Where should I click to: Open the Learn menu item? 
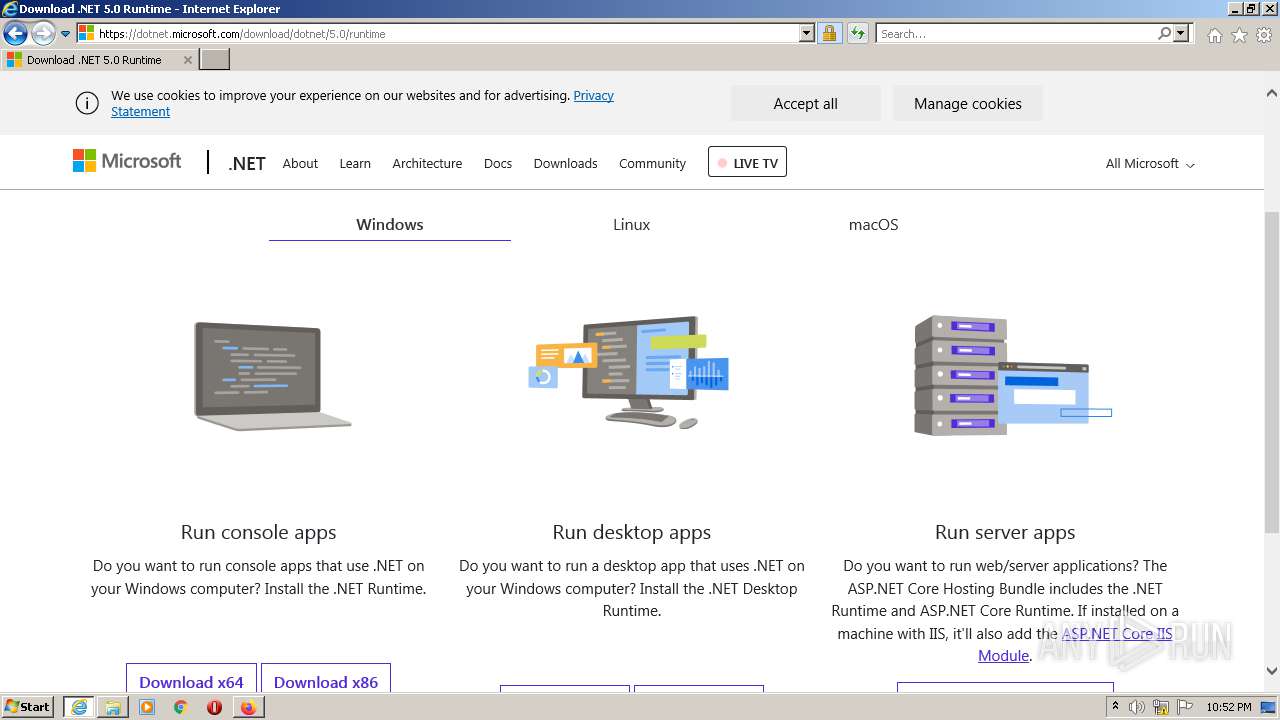click(355, 163)
